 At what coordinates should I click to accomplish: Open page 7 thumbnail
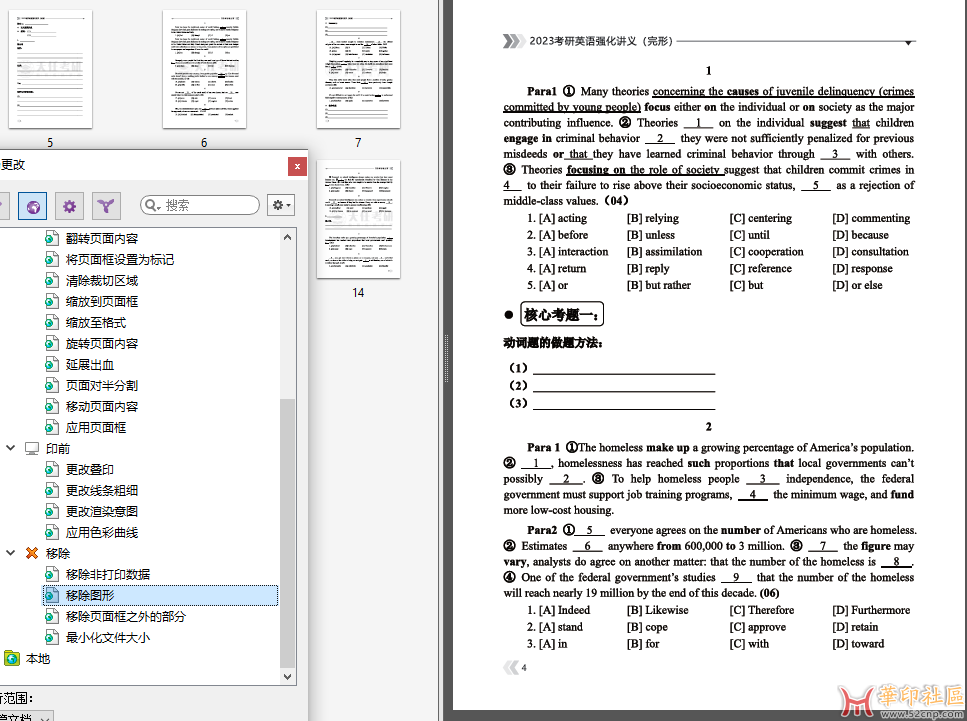(x=358, y=69)
